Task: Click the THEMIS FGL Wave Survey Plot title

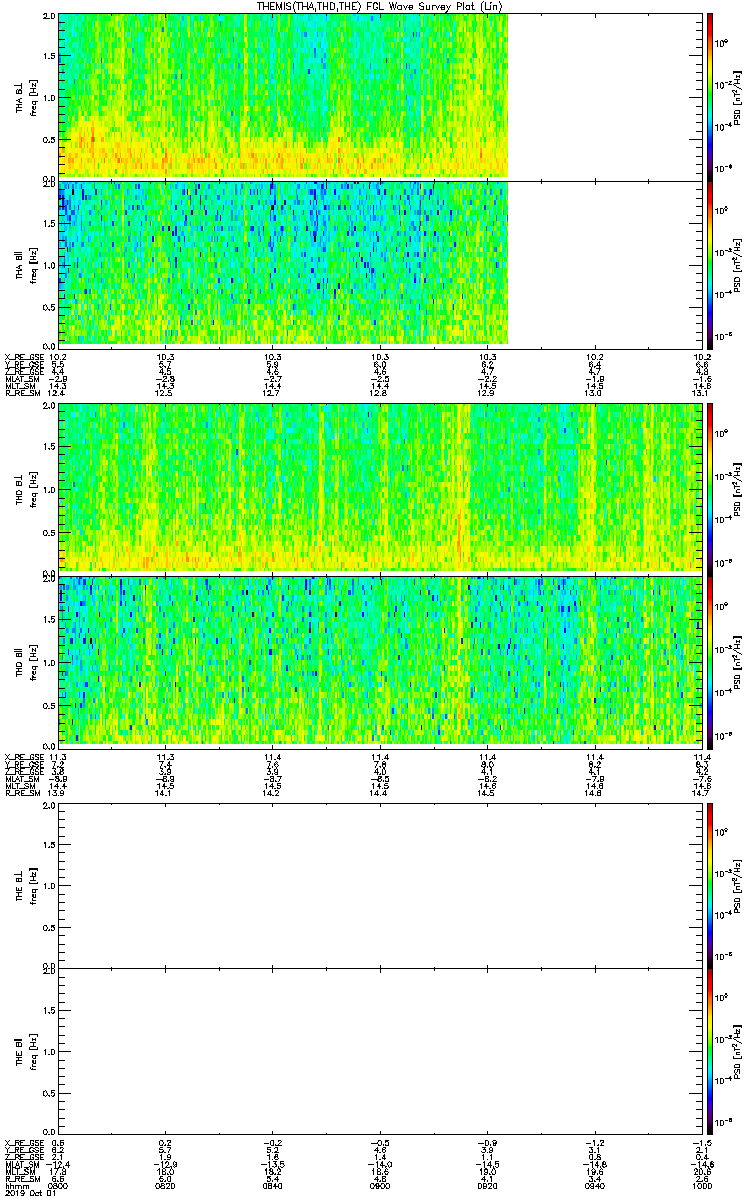Action: 379,7
